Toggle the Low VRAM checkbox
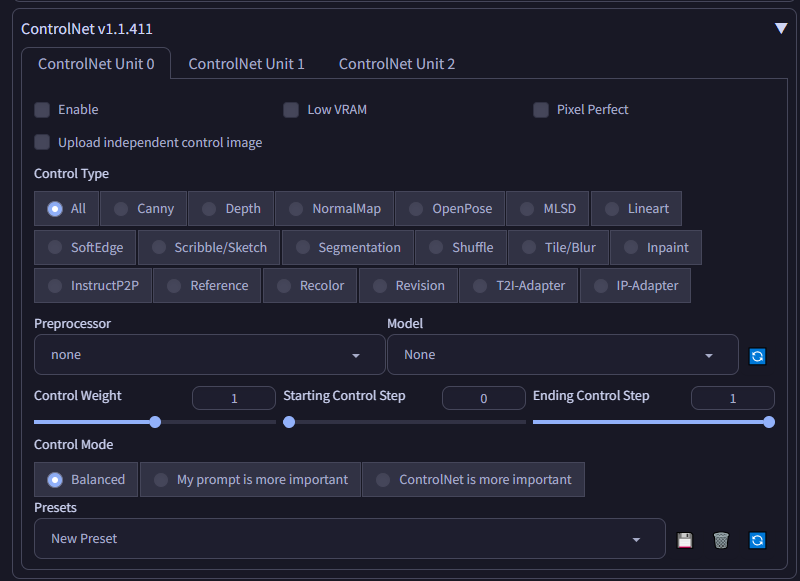Screen dimensions: 800x581 pos(291,109)
